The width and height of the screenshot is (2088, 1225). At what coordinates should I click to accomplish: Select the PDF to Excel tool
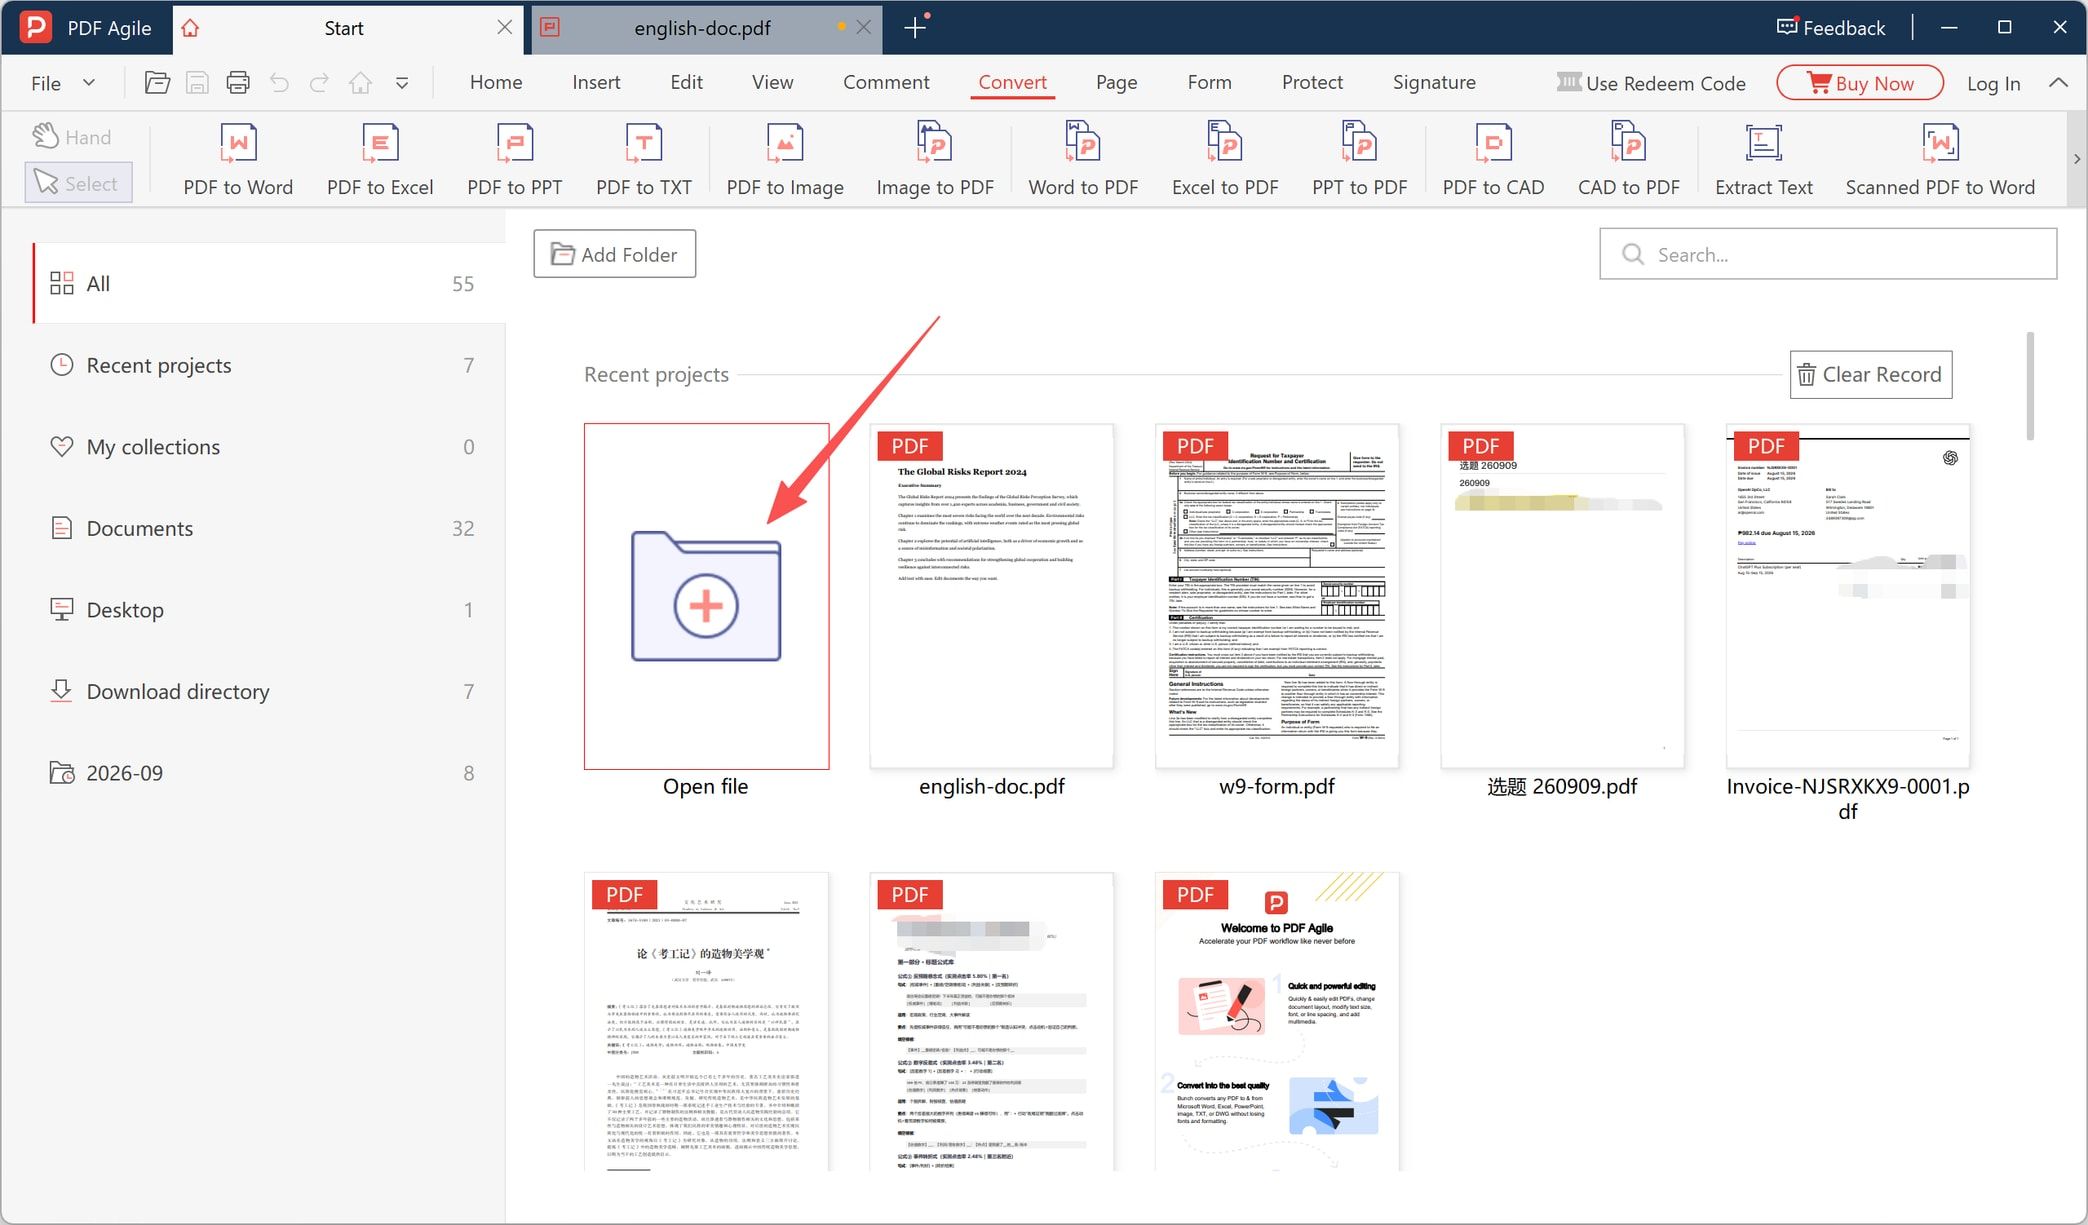[x=380, y=159]
